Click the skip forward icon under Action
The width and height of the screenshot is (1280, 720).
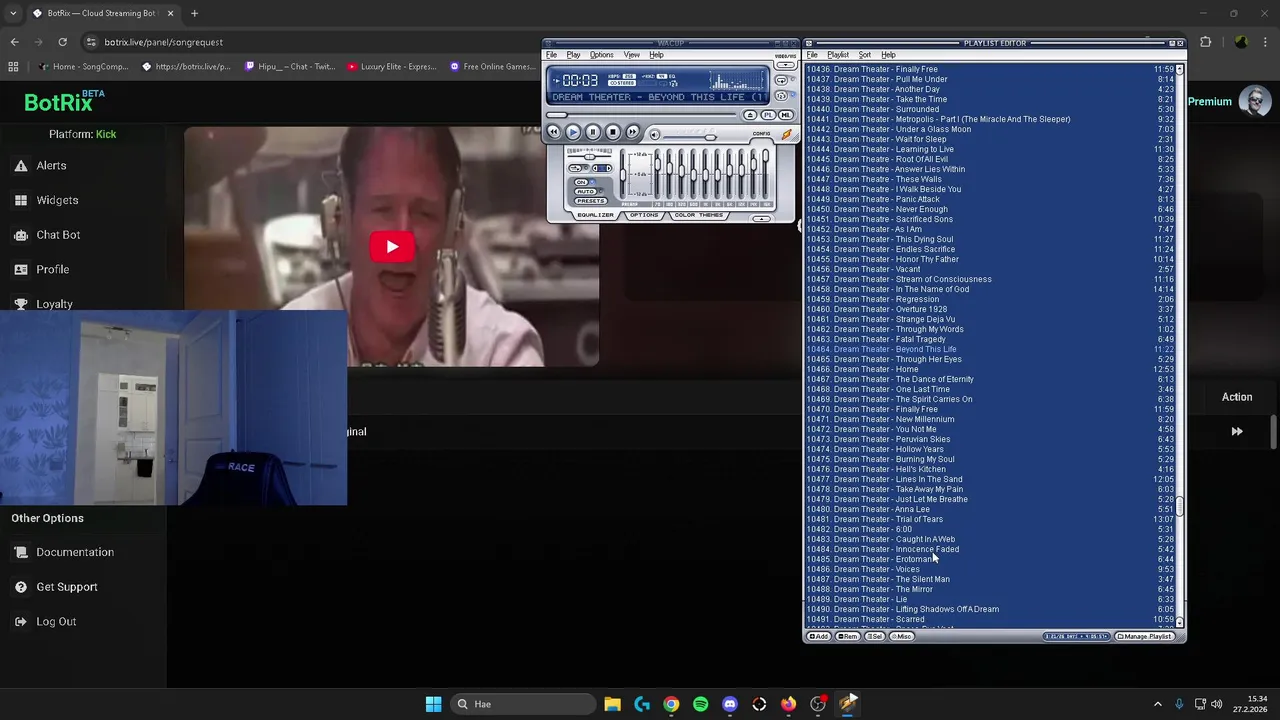[x=1237, y=431]
